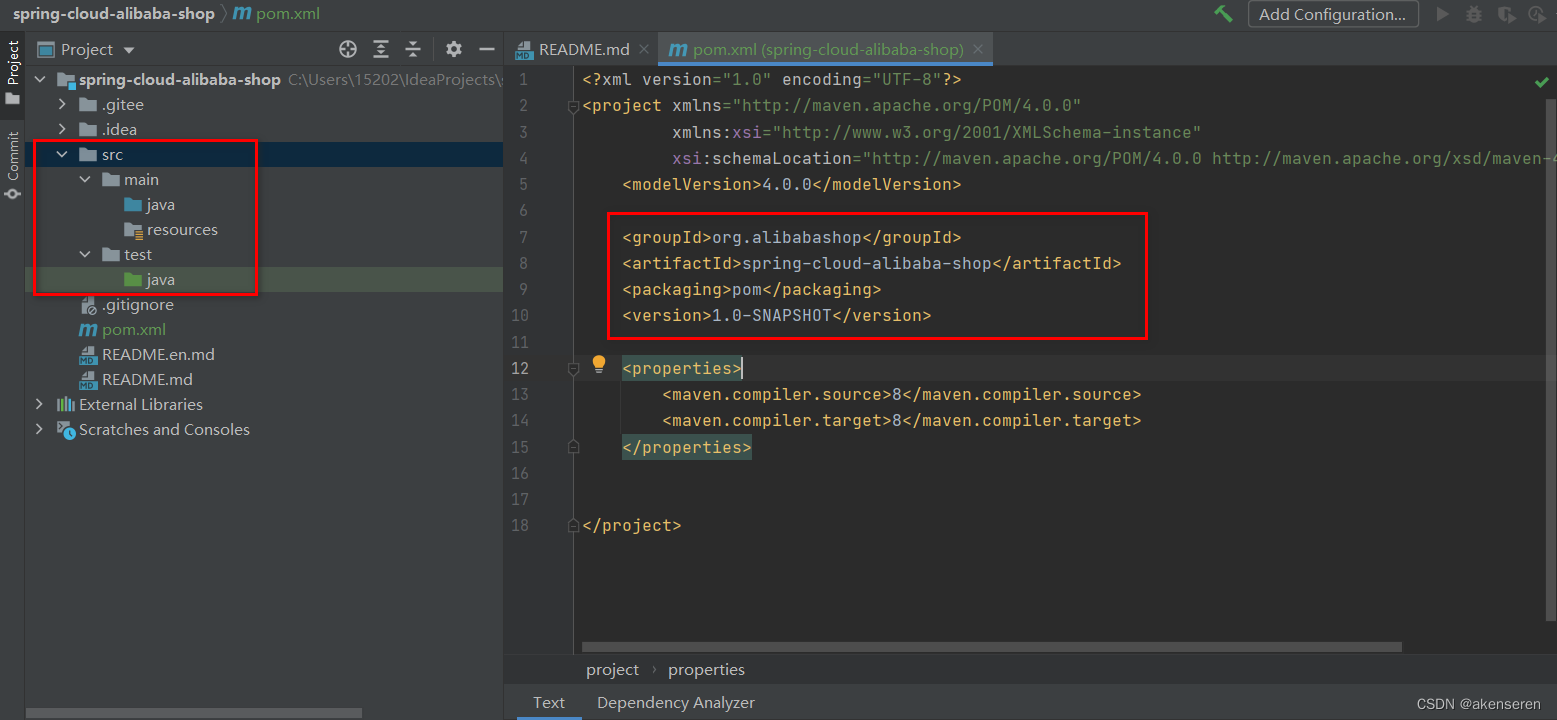Close the README.md tab

644,49
